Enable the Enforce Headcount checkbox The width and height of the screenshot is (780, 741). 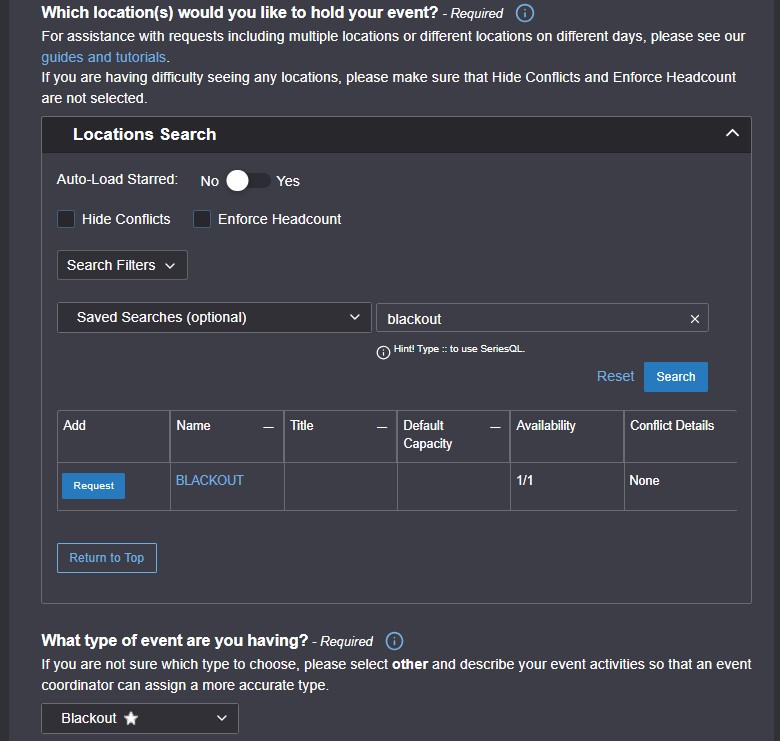pyautogui.click(x=202, y=219)
